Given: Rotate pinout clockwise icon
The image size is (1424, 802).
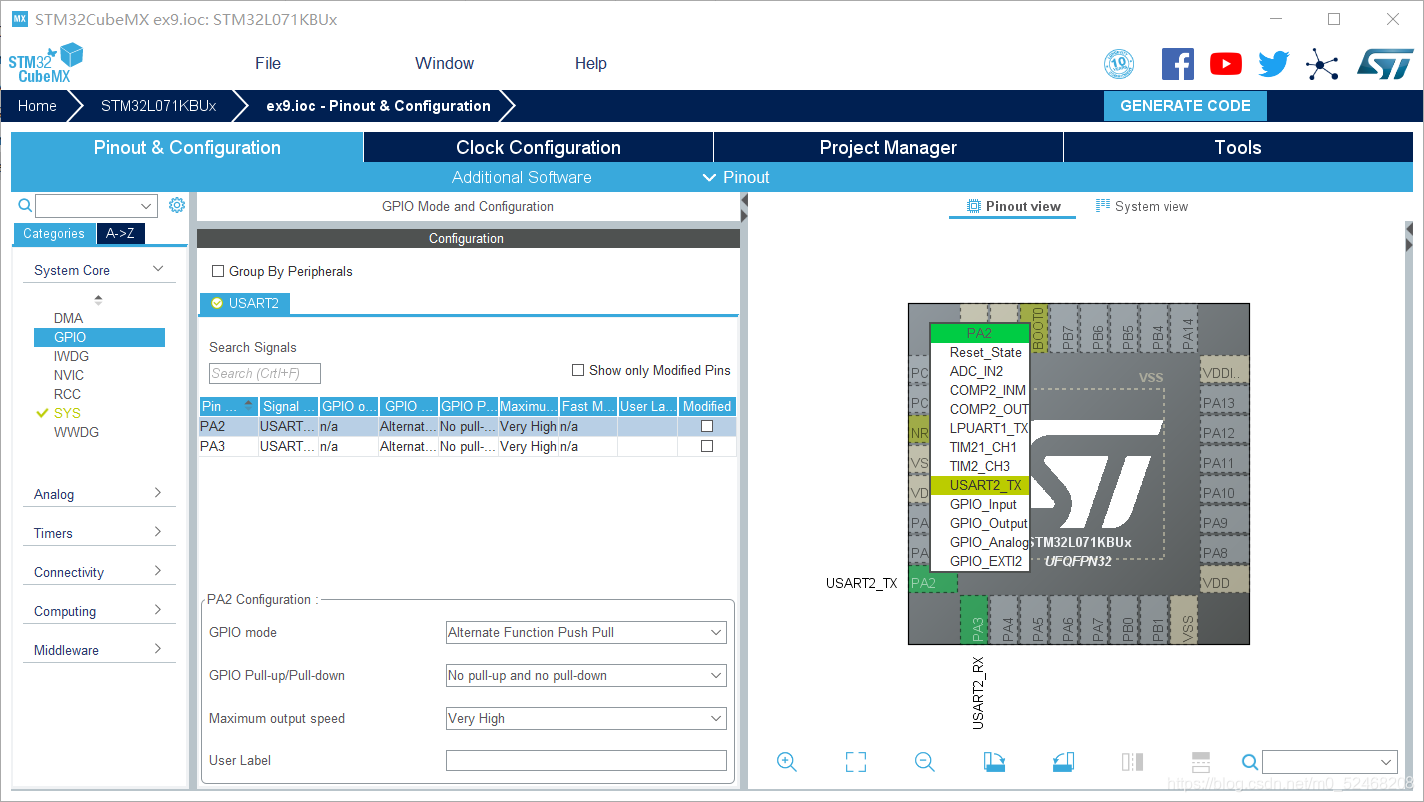Looking at the screenshot, I should click(x=994, y=762).
